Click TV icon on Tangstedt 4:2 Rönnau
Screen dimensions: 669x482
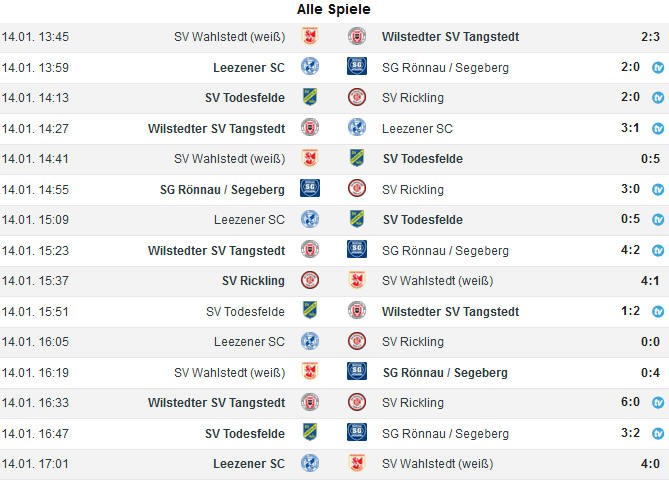pos(658,250)
